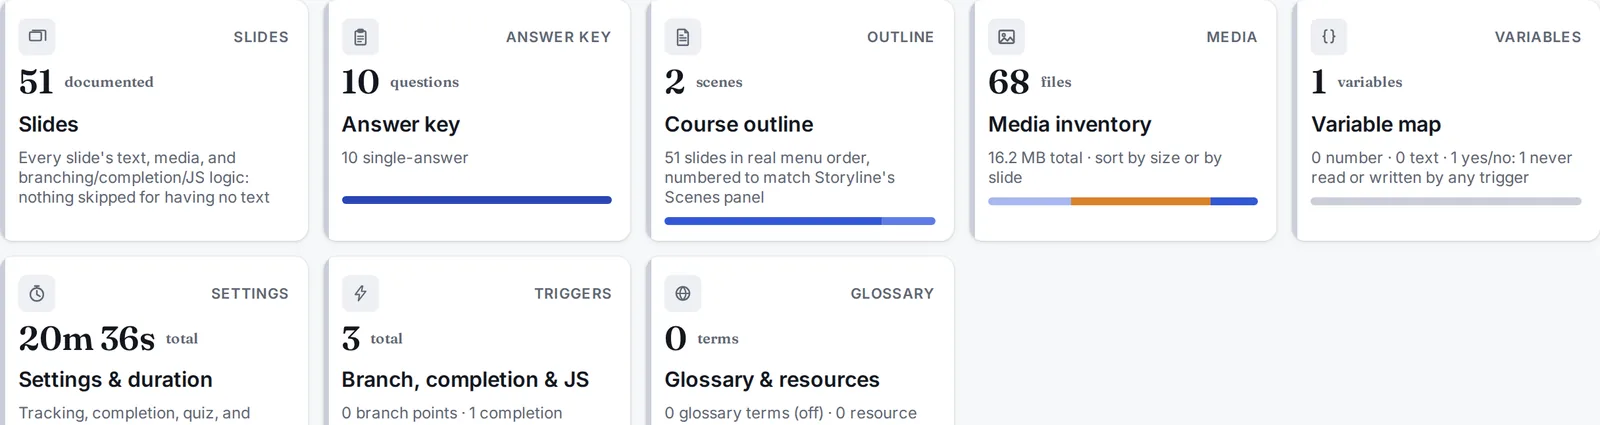Click the '10 single-answer' description
This screenshot has height=425, width=1600.
(405, 158)
